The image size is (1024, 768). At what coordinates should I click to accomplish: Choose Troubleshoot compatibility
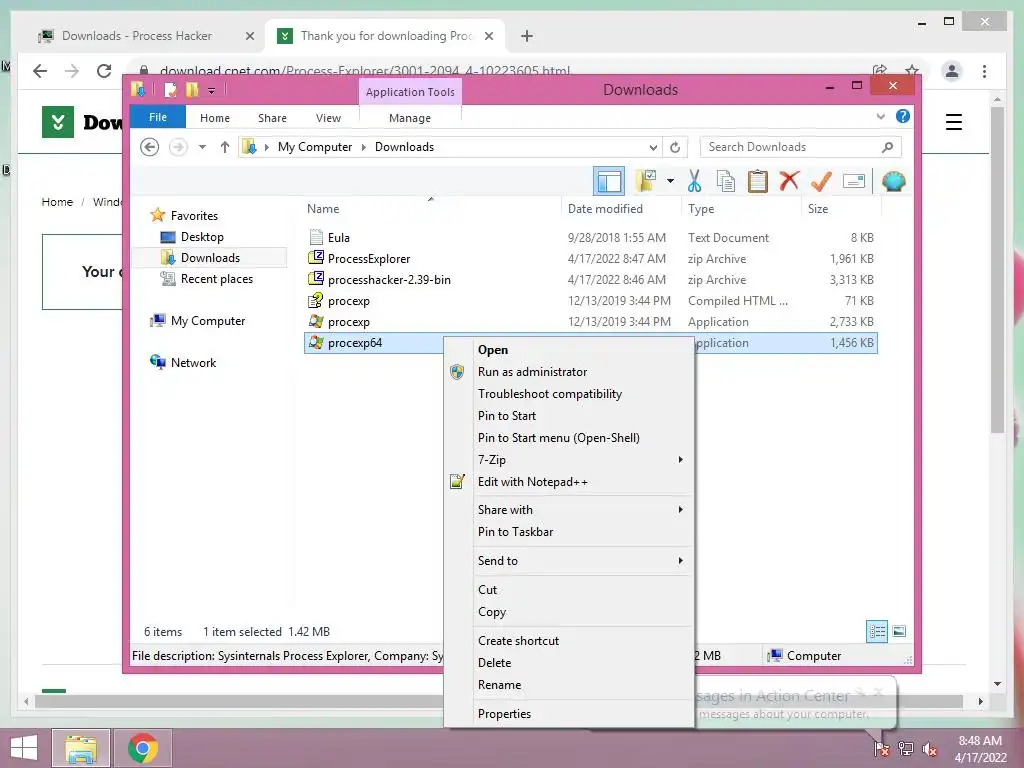550,394
